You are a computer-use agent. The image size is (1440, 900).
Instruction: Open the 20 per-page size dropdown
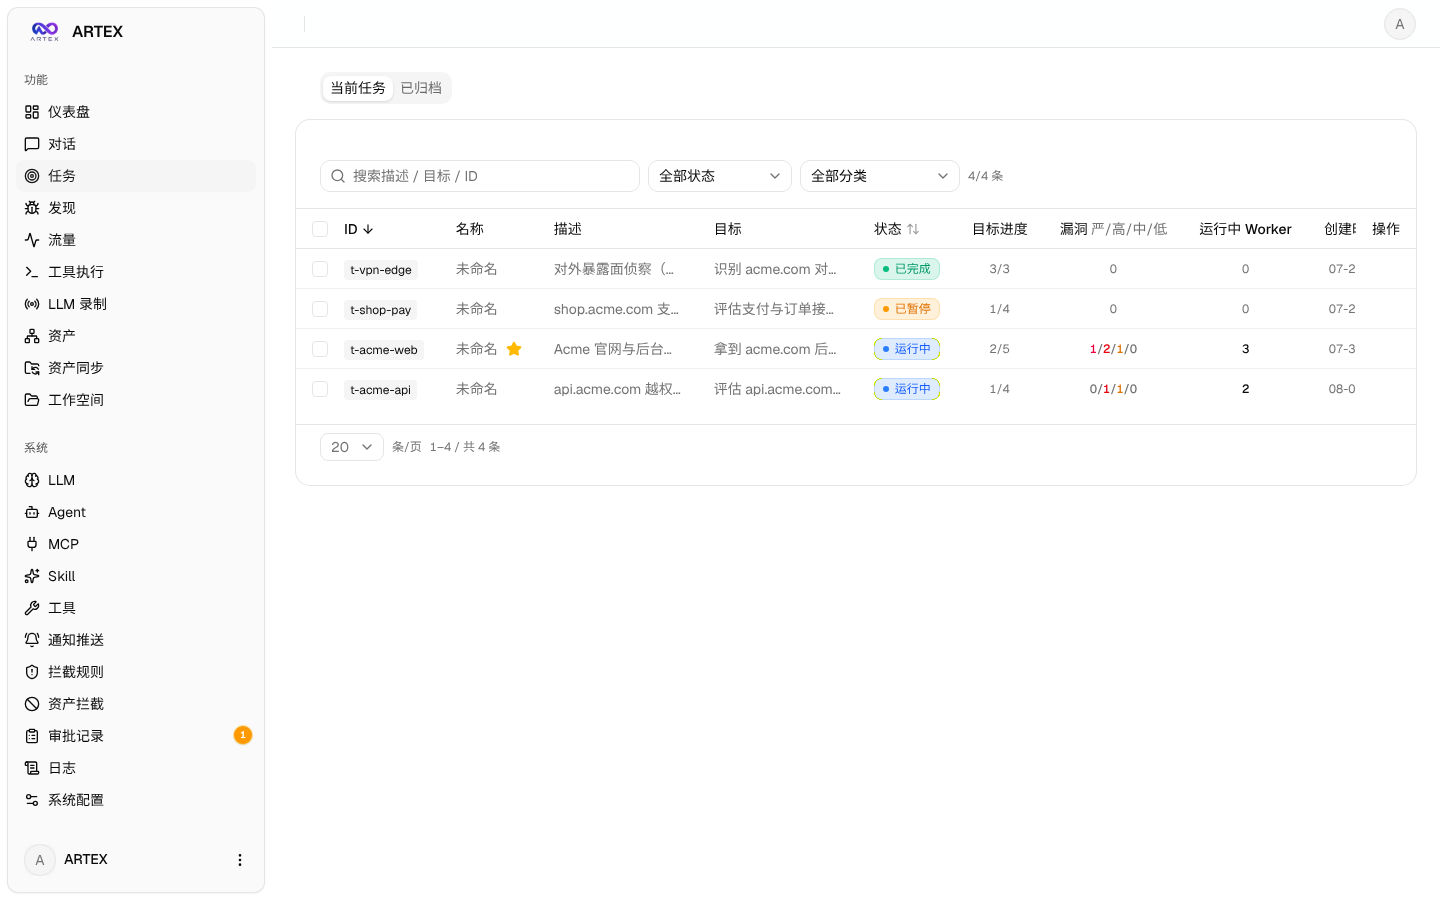(x=352, y=447)
